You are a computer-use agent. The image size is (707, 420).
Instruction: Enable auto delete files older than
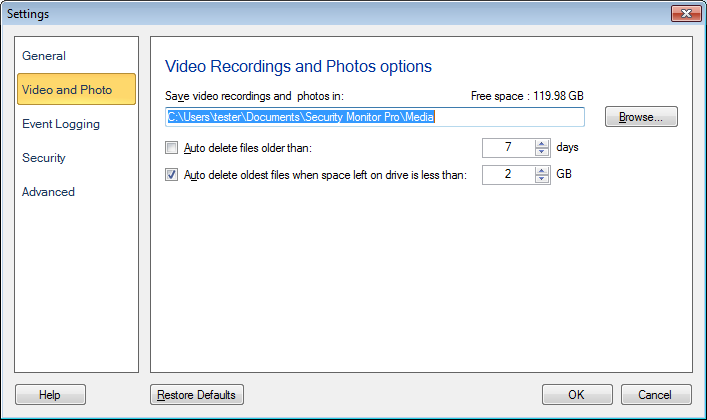point(171,148)
